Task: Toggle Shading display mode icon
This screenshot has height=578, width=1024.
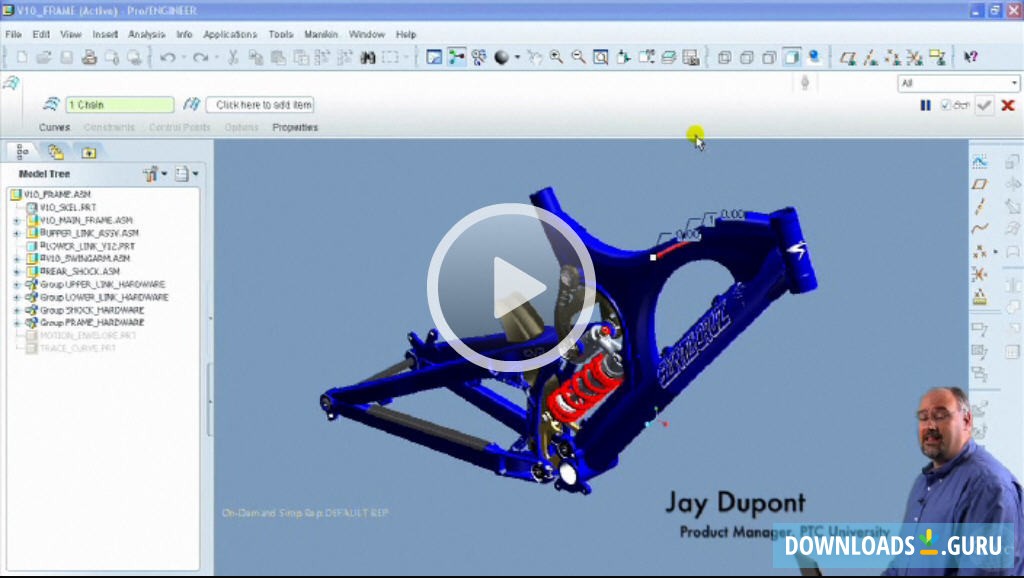Action: coord(791,57)
